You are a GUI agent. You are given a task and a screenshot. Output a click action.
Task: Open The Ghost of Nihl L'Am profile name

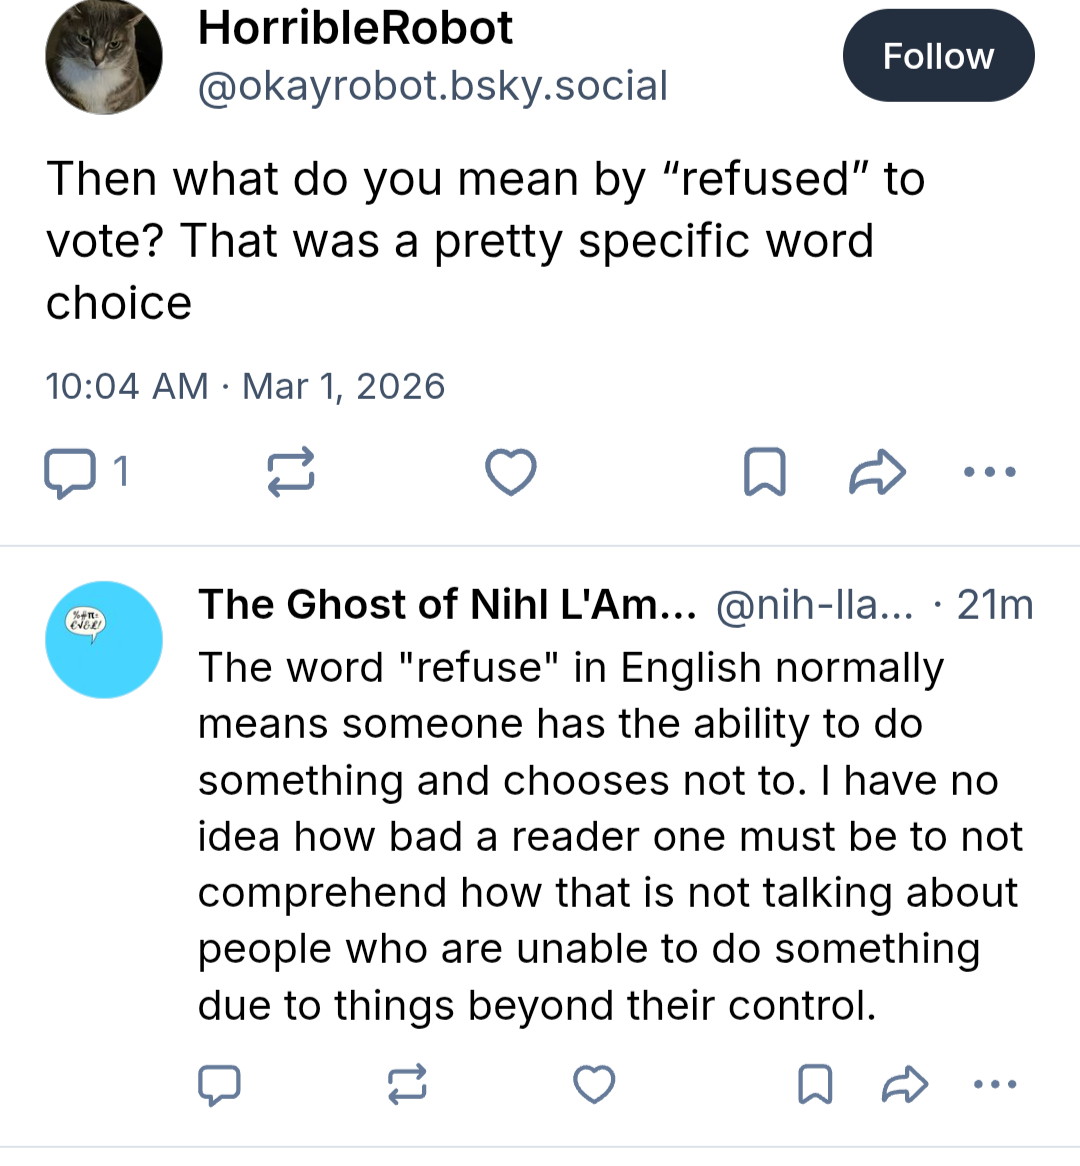coord(446,605)
